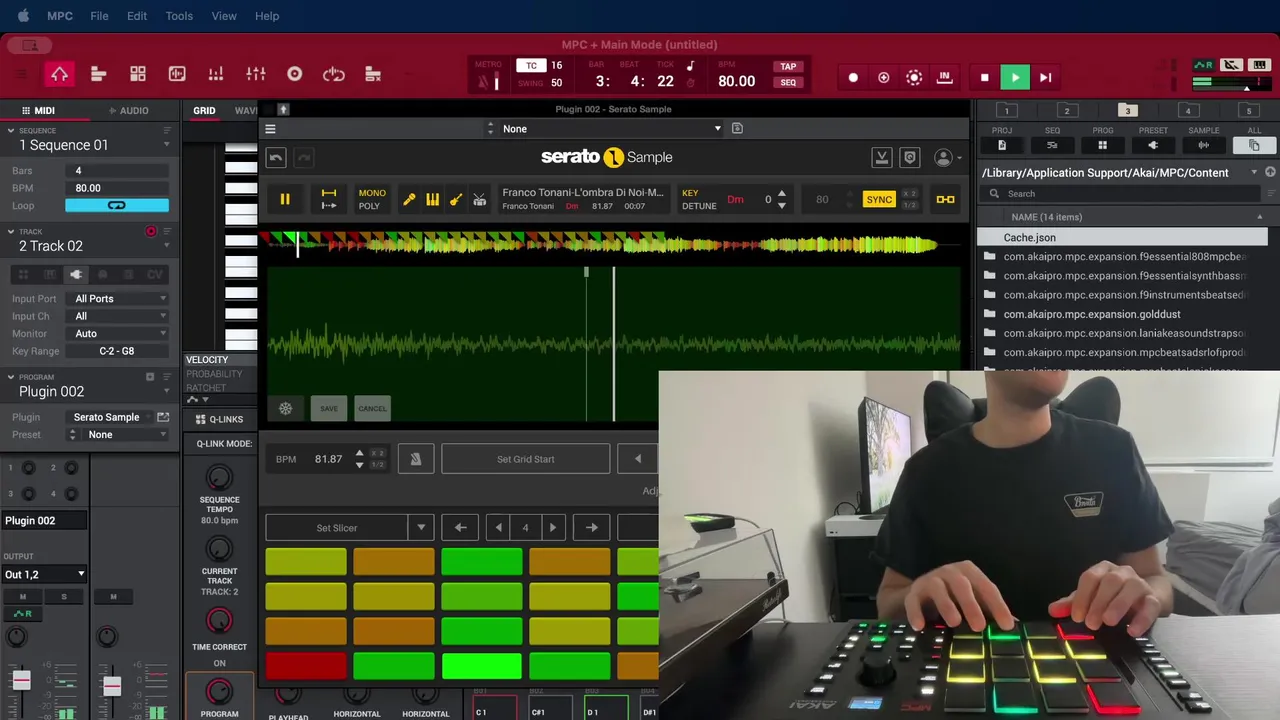Open the Out 1,2 output dropdown
The image size is (1280, 720).
point(45,574)
